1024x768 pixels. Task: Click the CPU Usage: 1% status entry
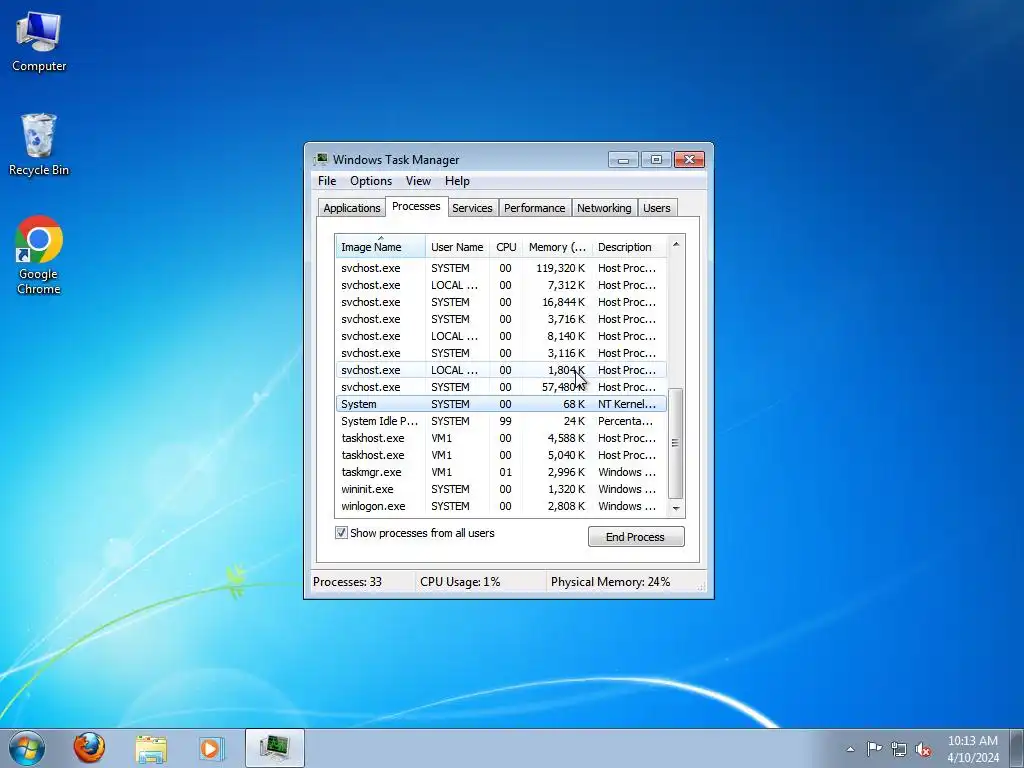pyautogui.click(x=460, y=582)
